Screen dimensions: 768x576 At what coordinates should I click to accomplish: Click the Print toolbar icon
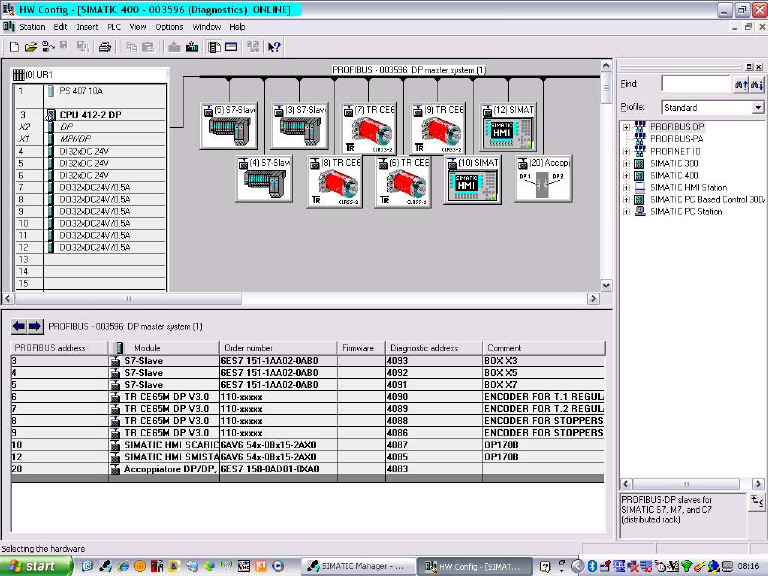[104, 47]
